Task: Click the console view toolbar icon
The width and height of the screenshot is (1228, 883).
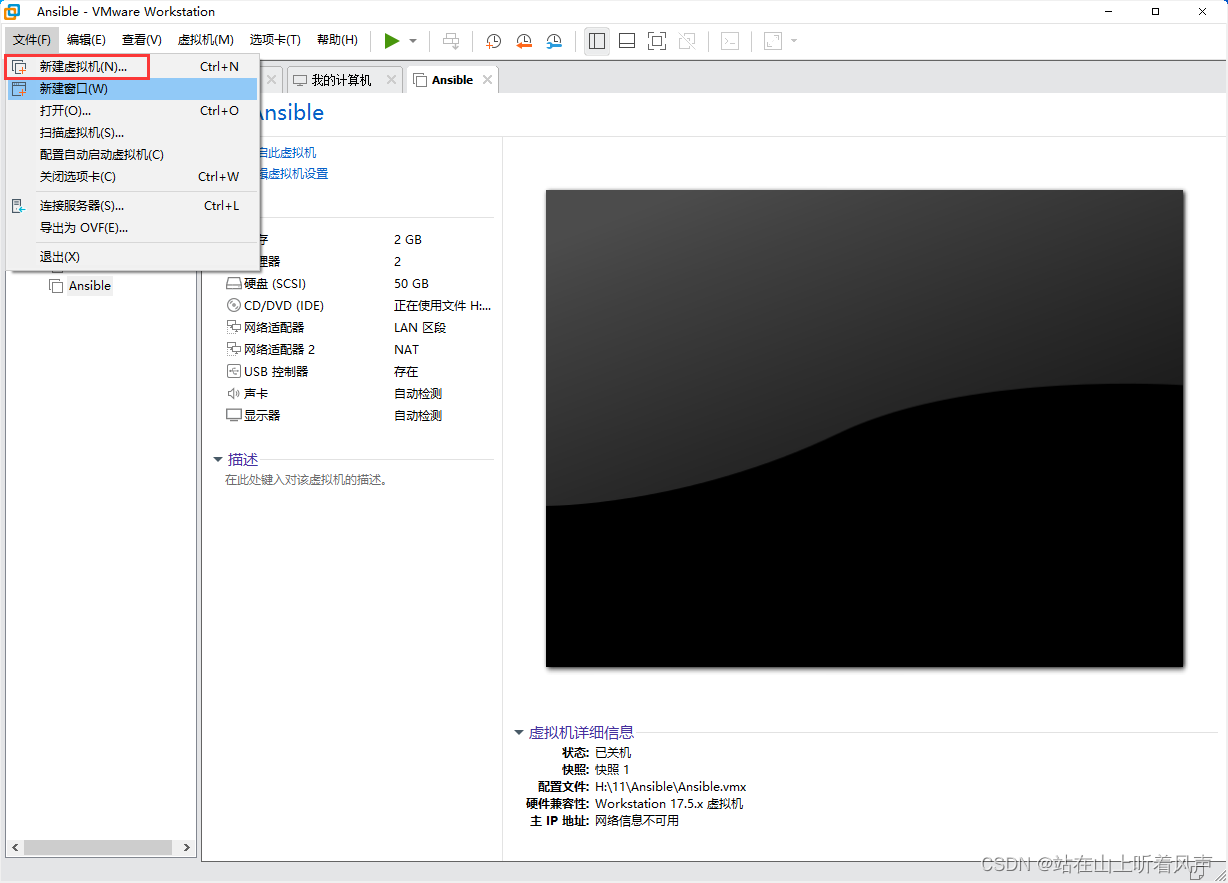Action: 731,41
